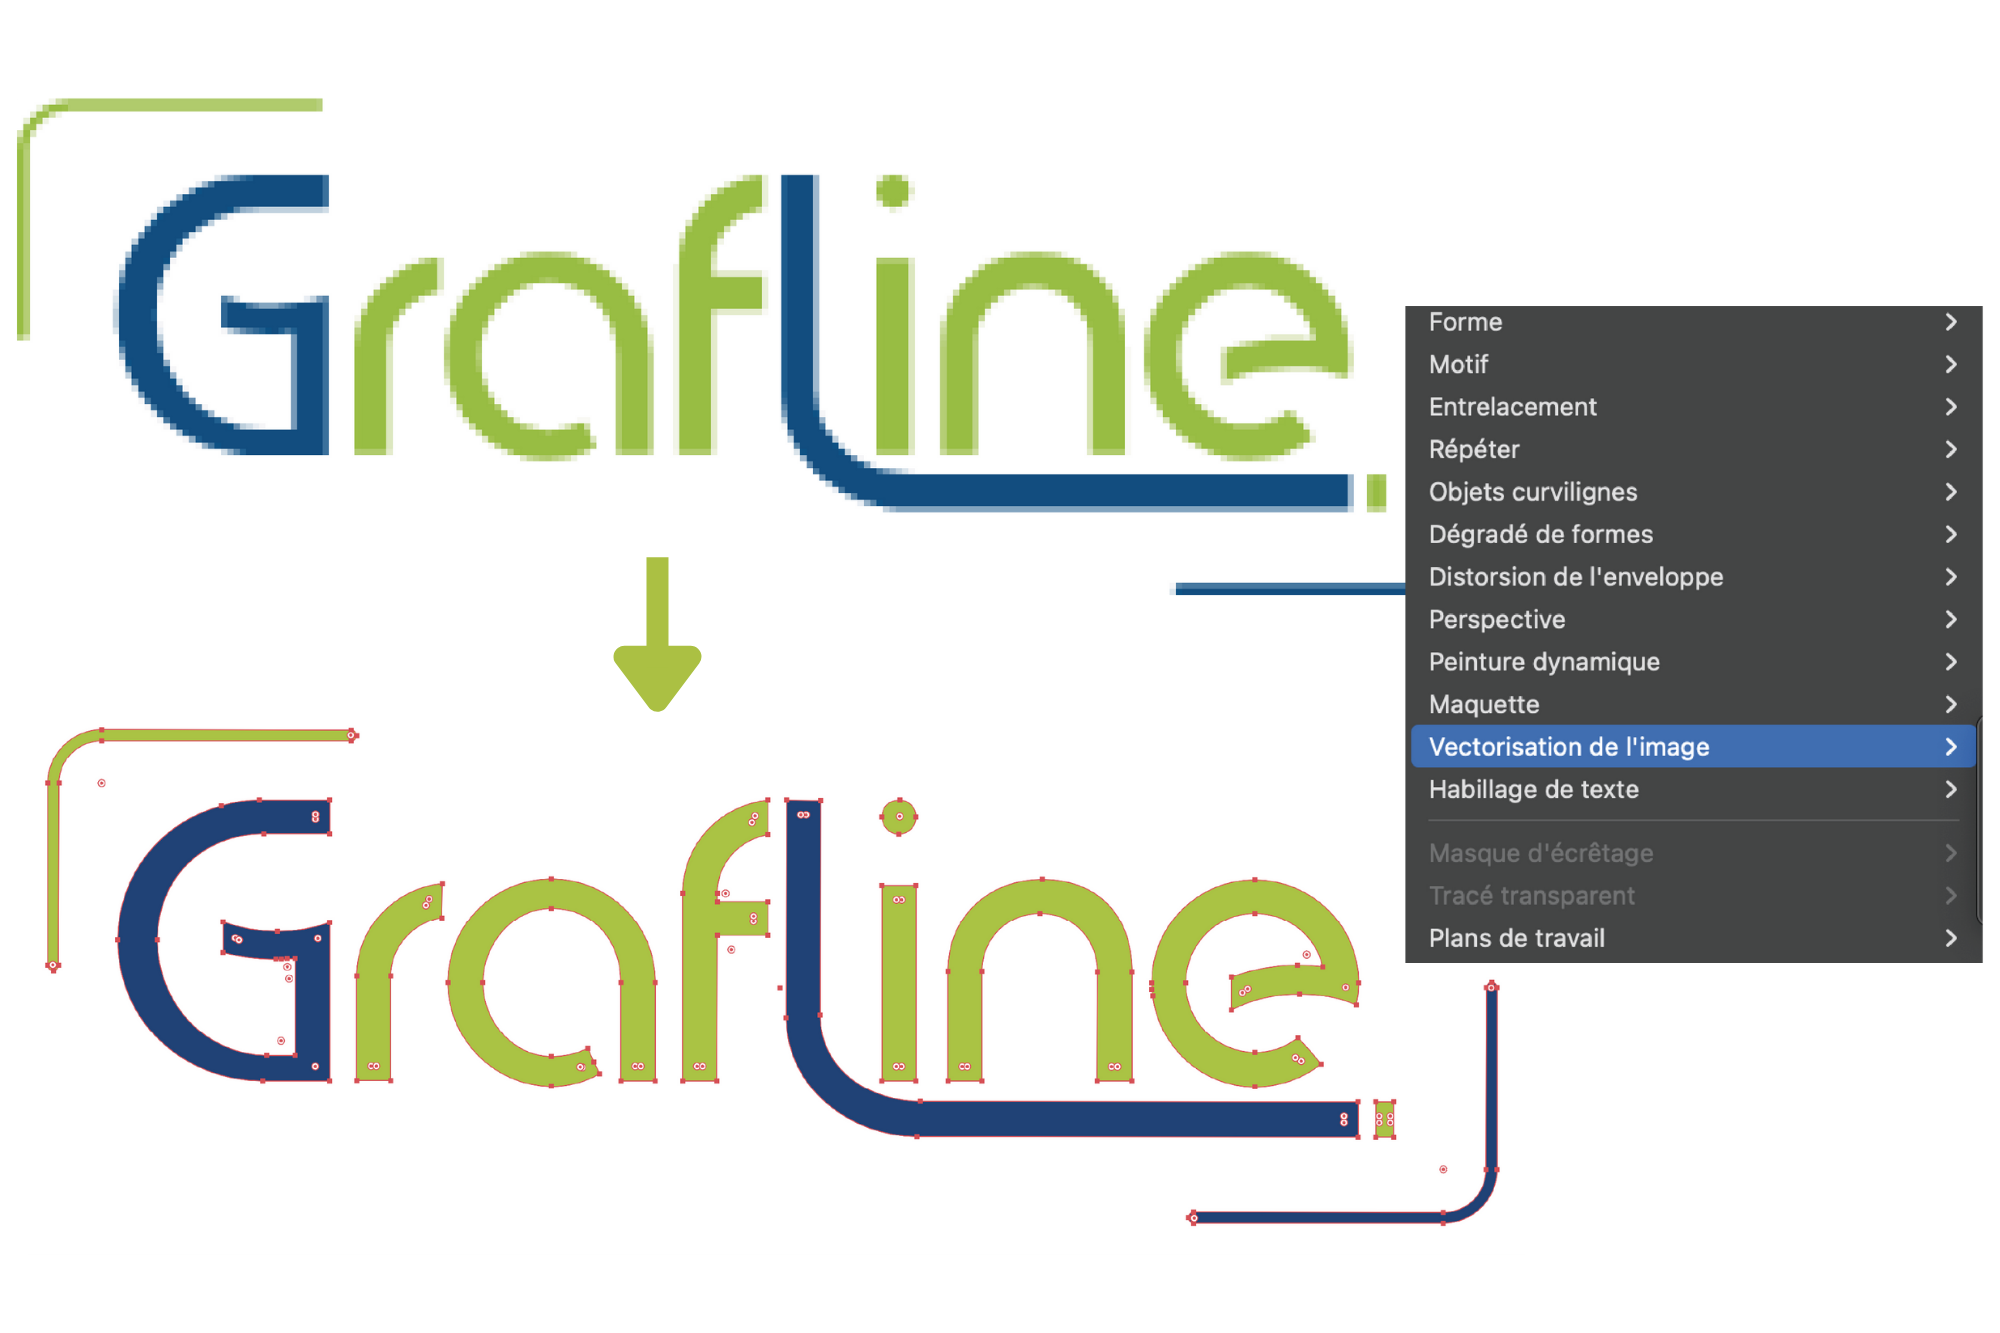
Task: Expand arrow next to Forme
Action: click(1950, 322)
